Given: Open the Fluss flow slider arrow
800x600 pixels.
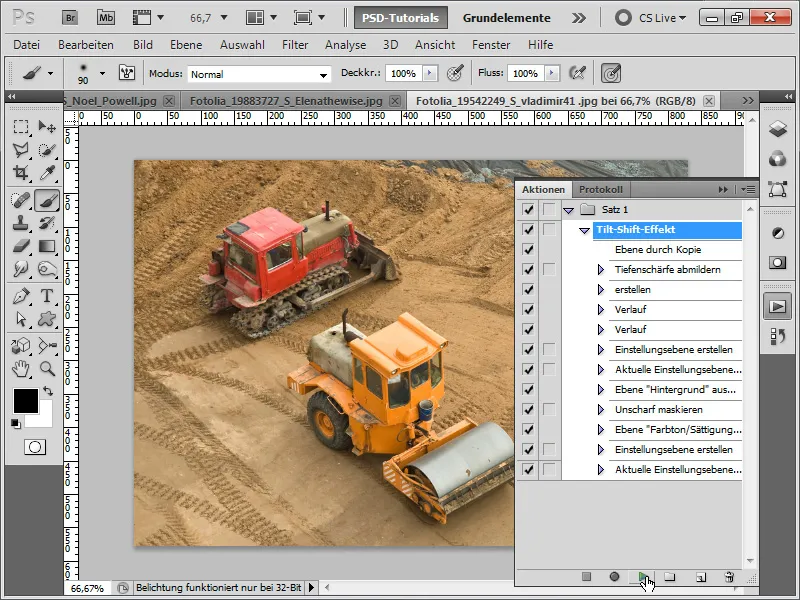Looking at the screenshot, I should (x=552, y=73).
